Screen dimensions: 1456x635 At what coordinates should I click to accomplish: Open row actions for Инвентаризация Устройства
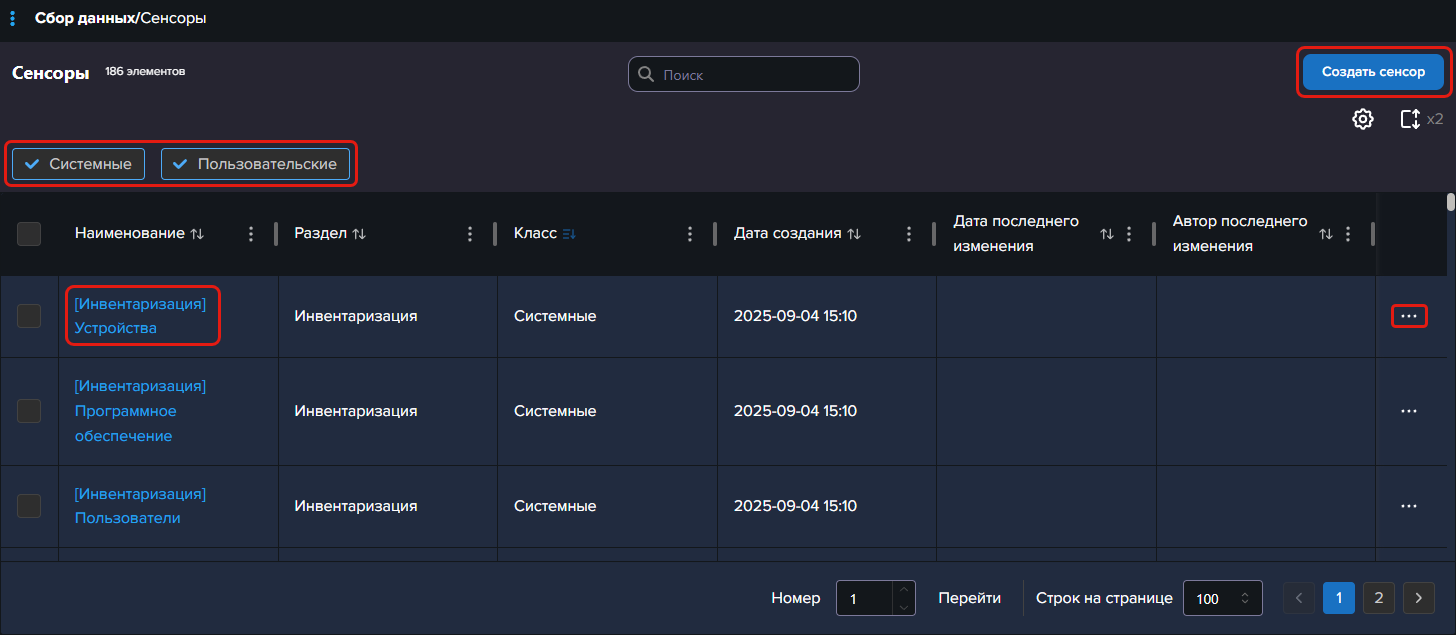click(1409, 316)
